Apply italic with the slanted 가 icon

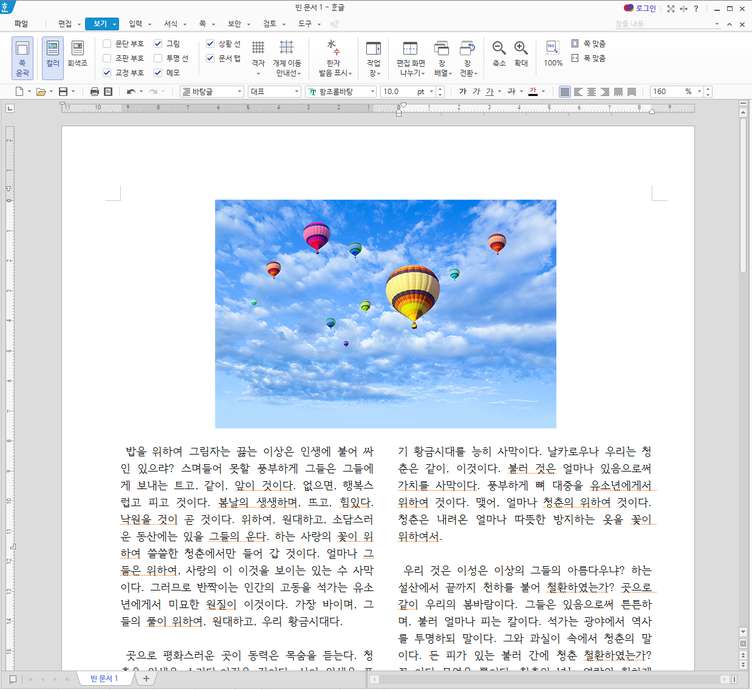pyautogui.click(x=476, y=91)
